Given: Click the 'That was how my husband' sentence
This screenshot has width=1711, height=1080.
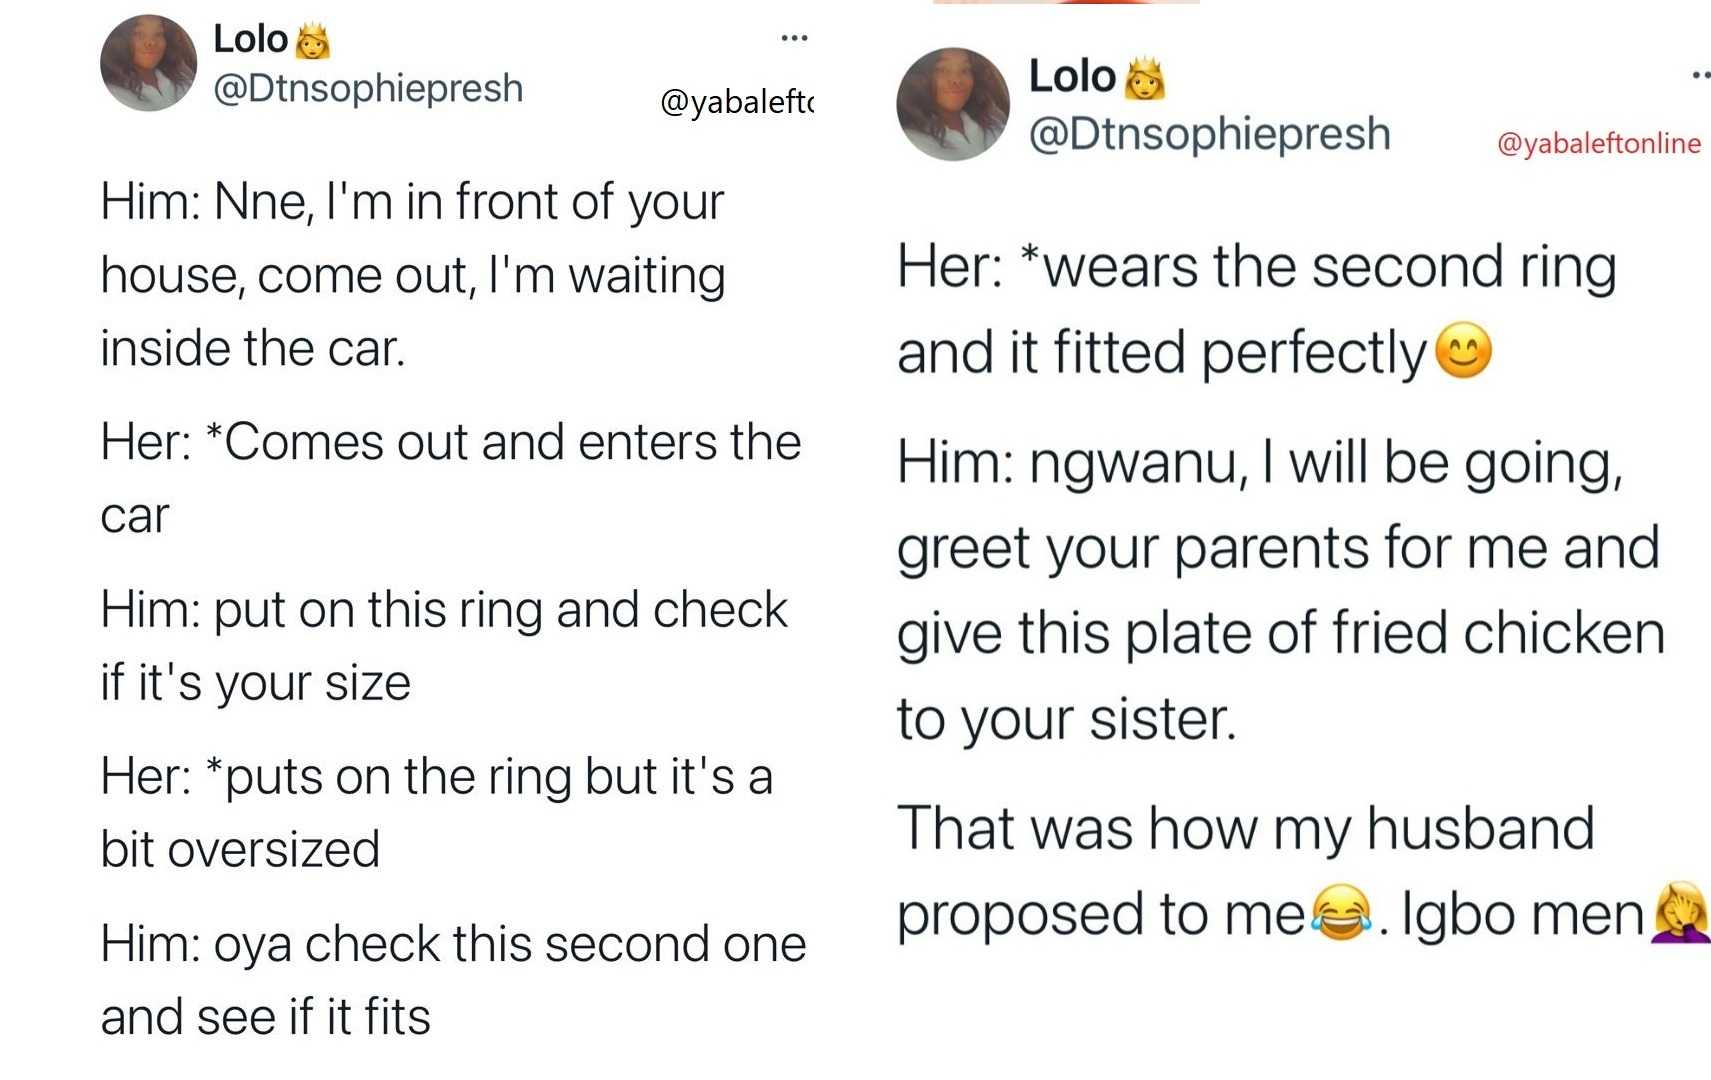Looking at the screenshot, I should pyautogui.click(x=1245, y=829).
